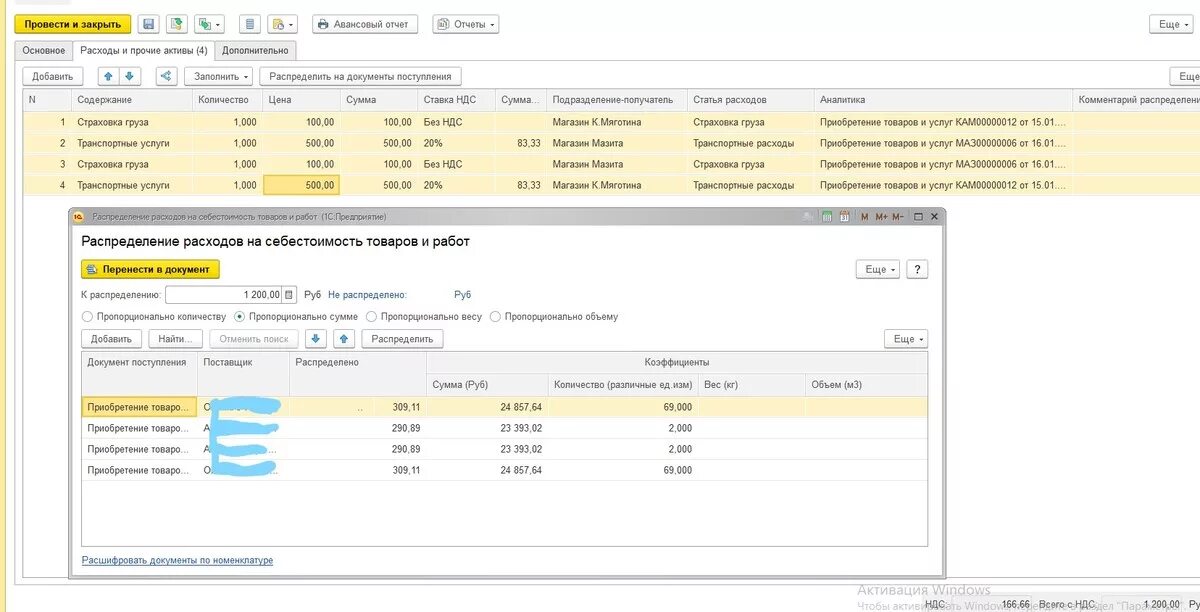Open the calendar icon in the dialog title bar
The image size is (1200, 612).
[845, 217]
